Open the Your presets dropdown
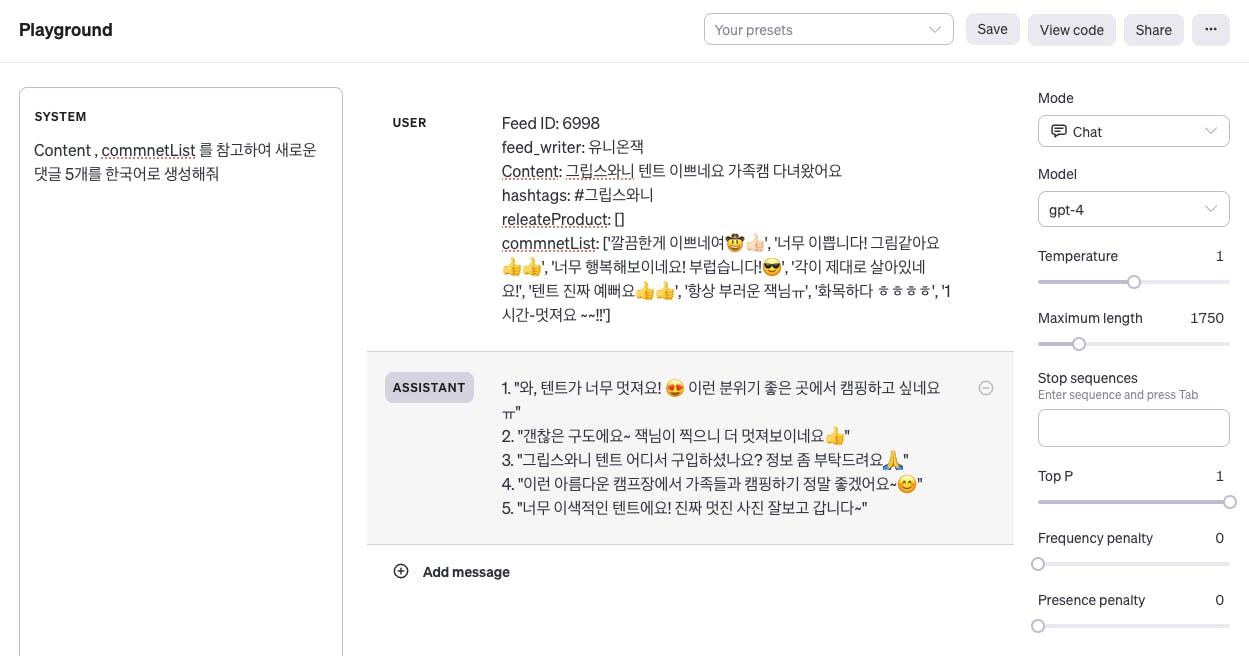The image size is (1249, 656). click(x=829, y=30)
